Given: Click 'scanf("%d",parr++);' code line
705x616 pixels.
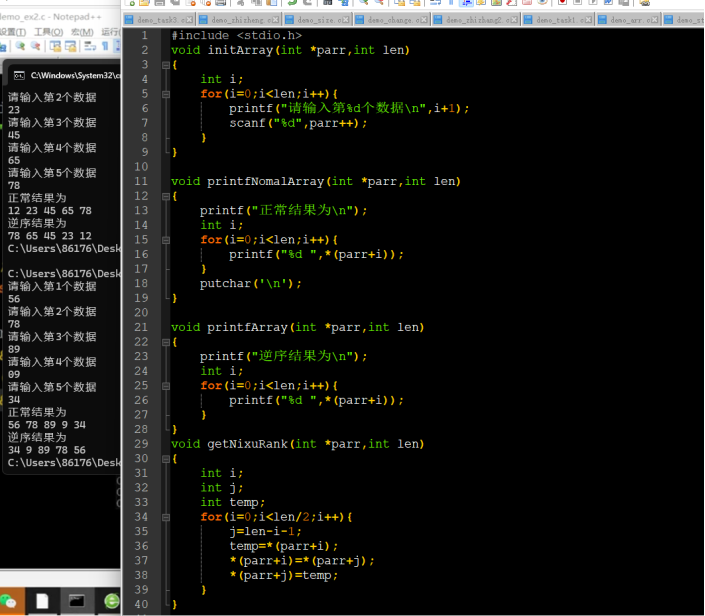Looking at the screenshot, I should pyautogui.click(x=298, y=123).
